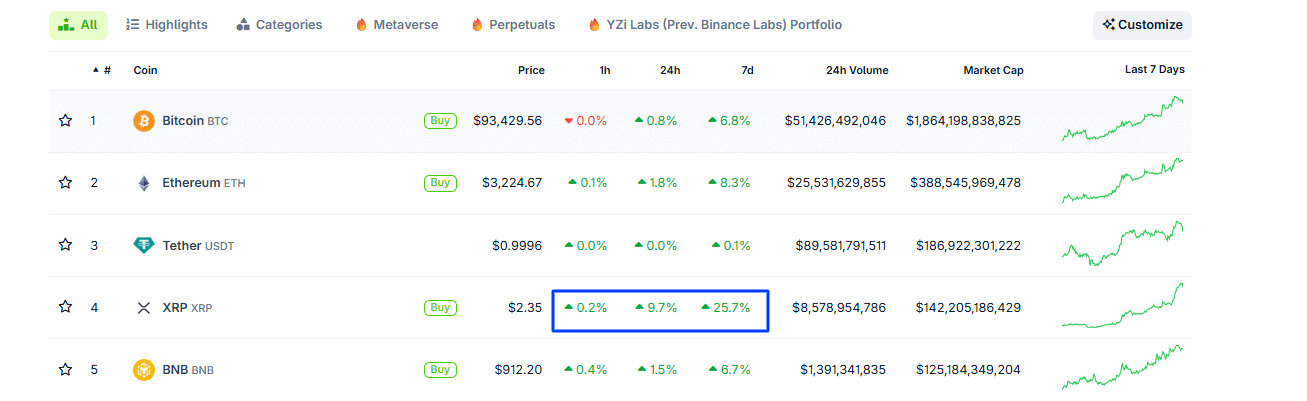The height and width of the screenshot is (401, 1307).
Task: Click the BNB coin logo icon
Action: point(144,370)
